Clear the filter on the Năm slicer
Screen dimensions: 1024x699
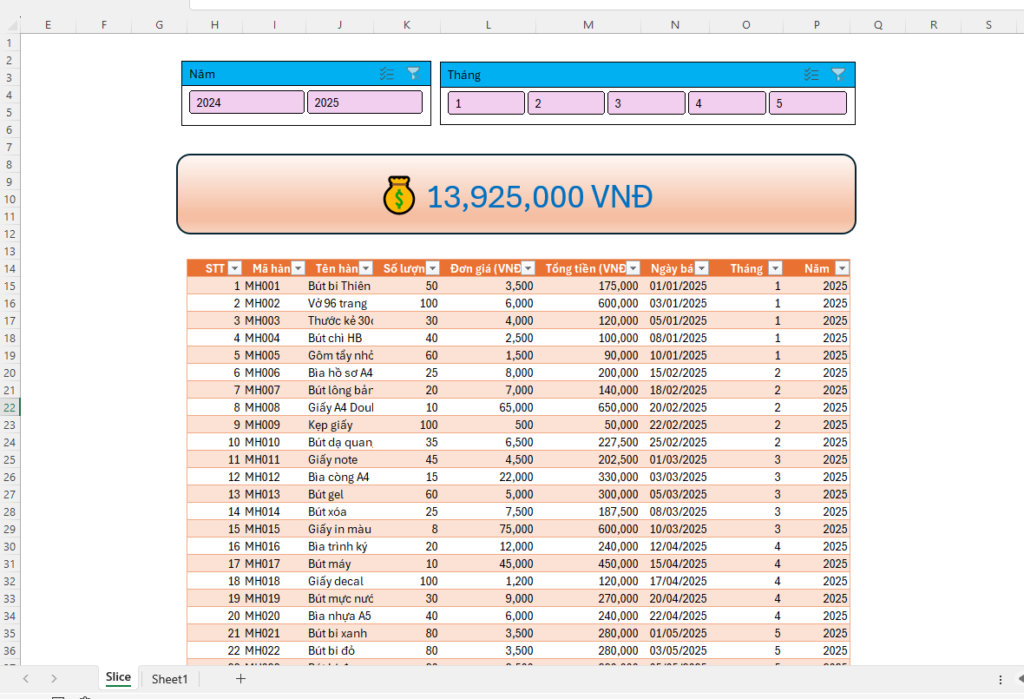[x=413, y=74]
